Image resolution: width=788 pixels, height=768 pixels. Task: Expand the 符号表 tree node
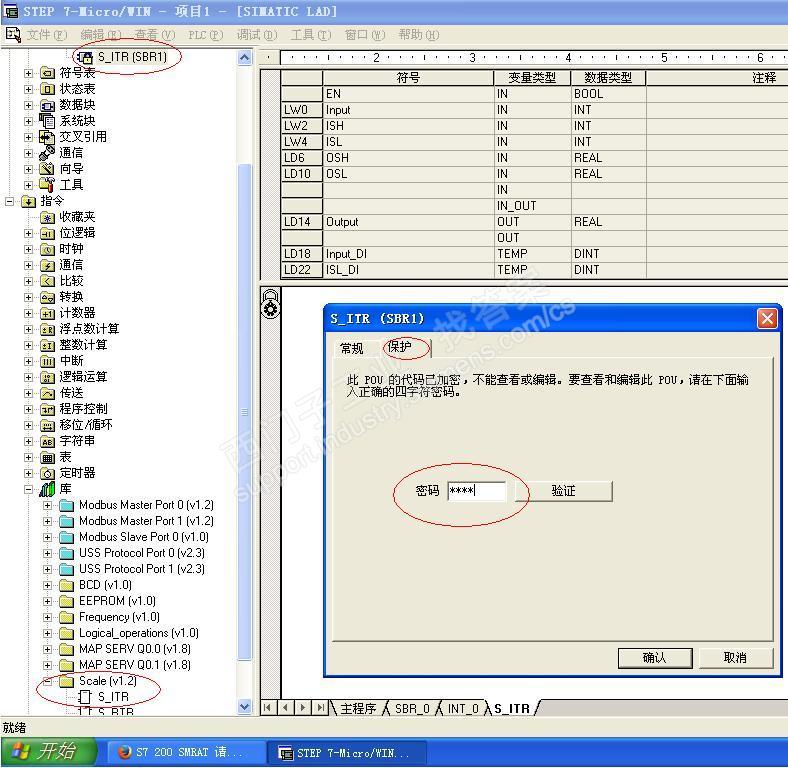29,73
